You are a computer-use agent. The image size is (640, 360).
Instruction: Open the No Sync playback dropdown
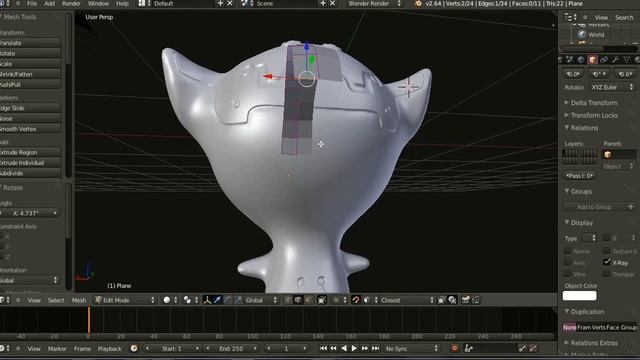[411, 349]
